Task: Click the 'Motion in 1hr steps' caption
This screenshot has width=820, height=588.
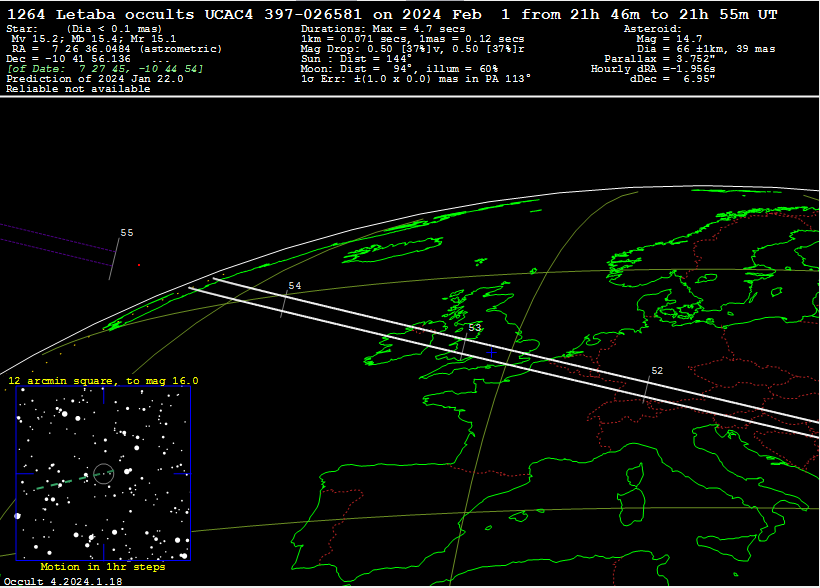Action: click(102, 567)
